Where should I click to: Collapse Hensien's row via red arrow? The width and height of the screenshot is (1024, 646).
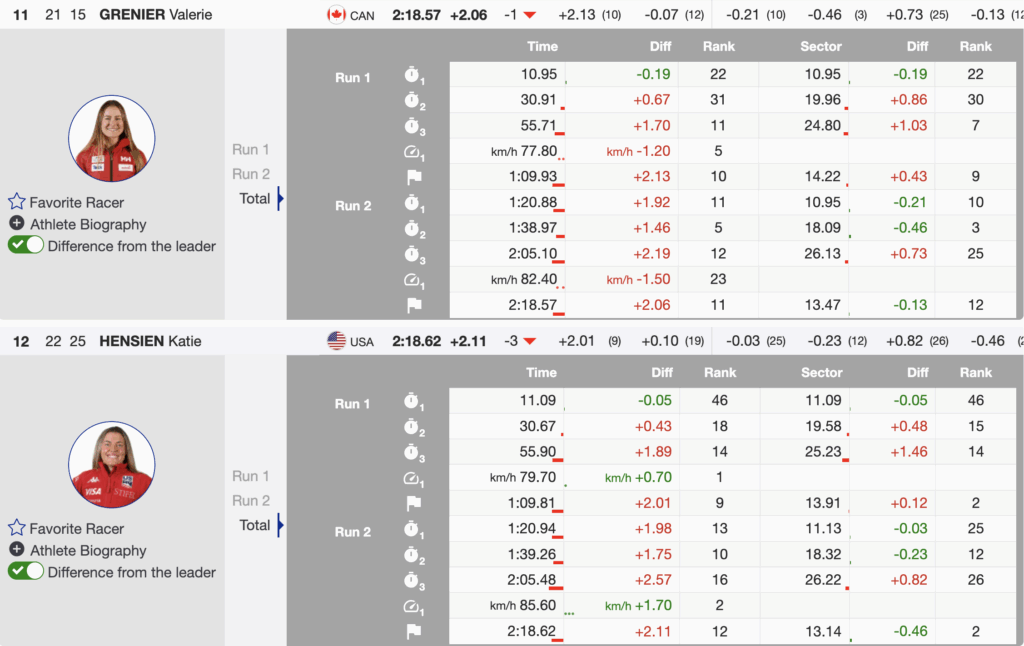[x=530, y=341]
